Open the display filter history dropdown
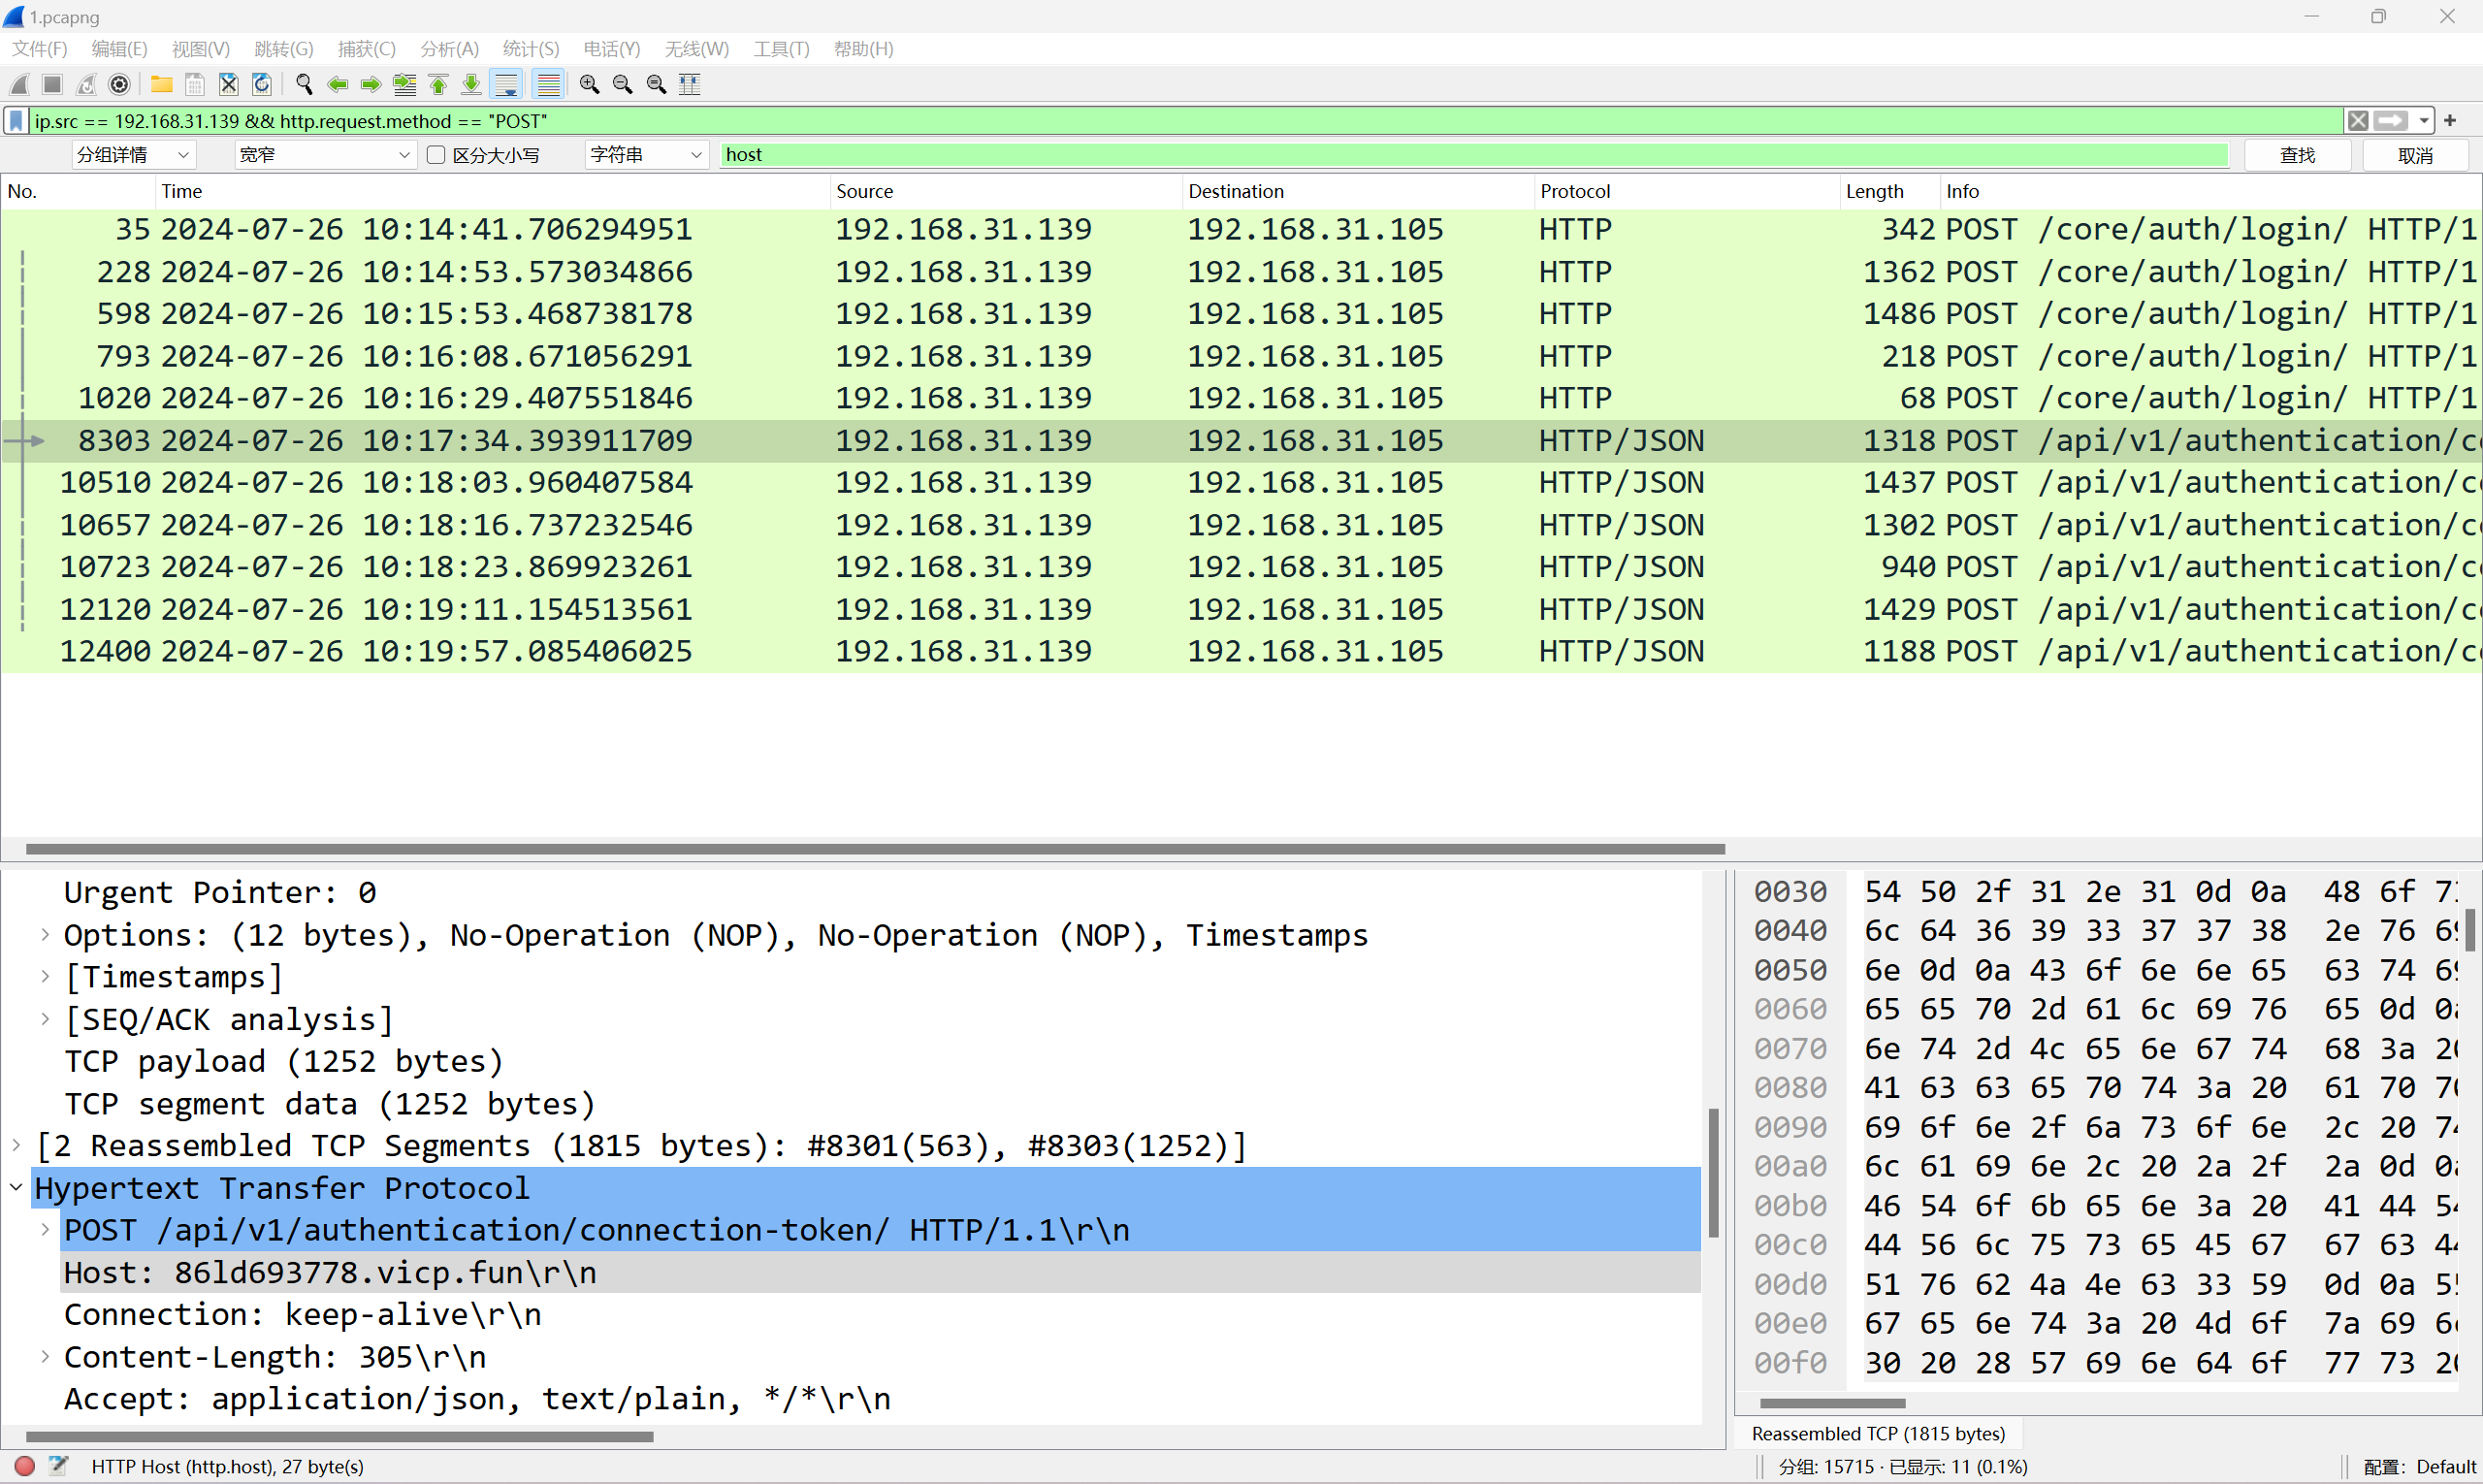The height and width of the screenshot is (1484, 2483). point(2424,121)
